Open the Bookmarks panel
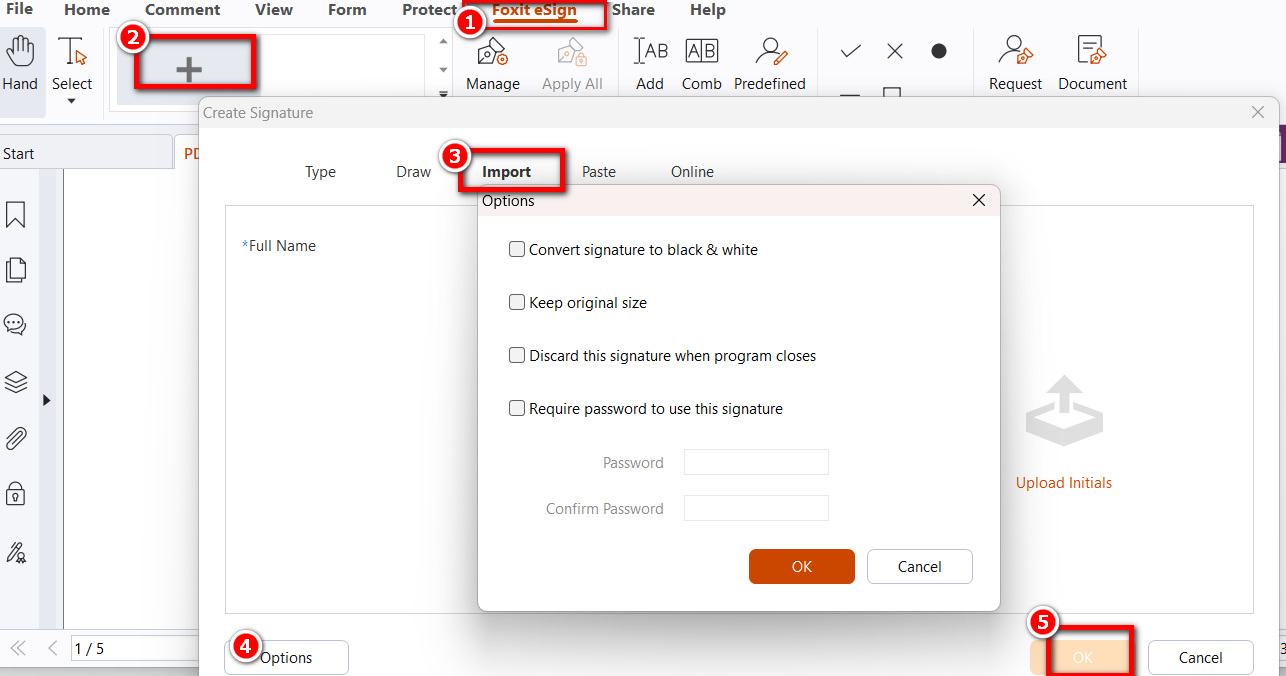The width and height of the screenshot is (1286, 676). [x=22, y=214]
